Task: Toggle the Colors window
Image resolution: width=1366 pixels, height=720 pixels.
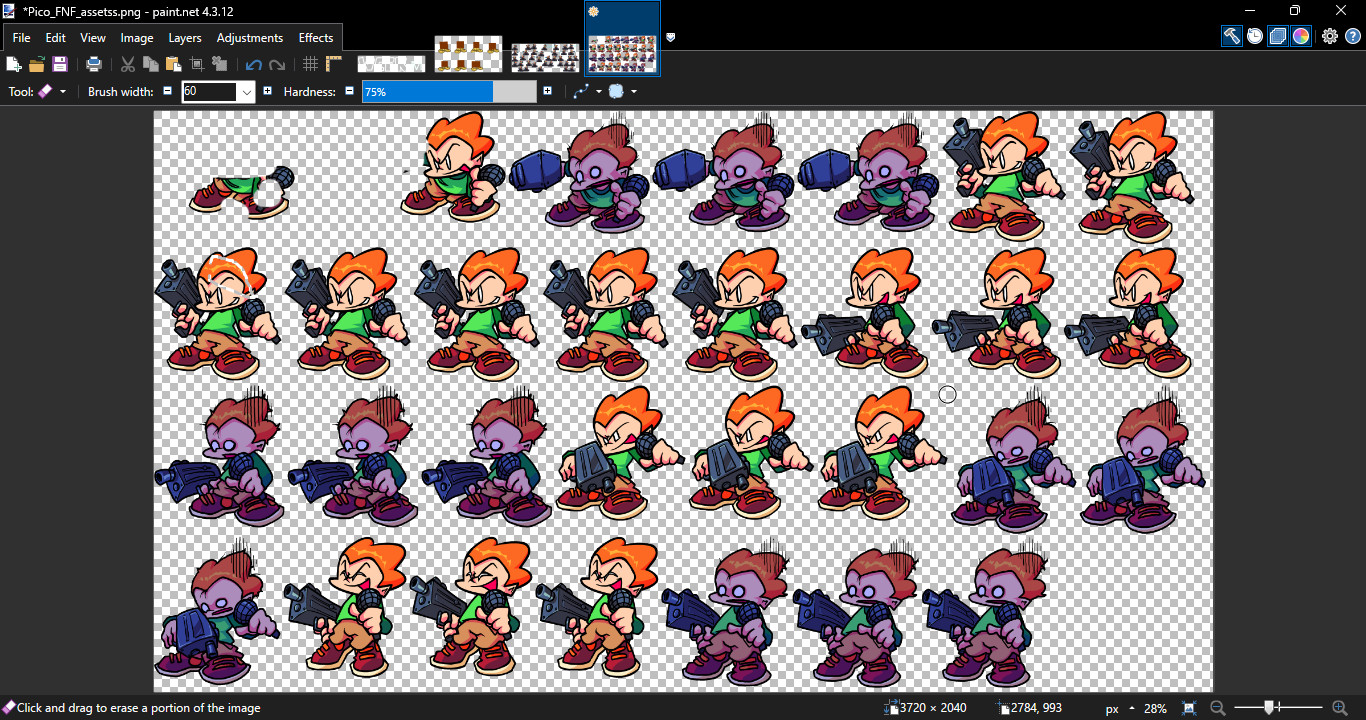Action: point(1301,36)
